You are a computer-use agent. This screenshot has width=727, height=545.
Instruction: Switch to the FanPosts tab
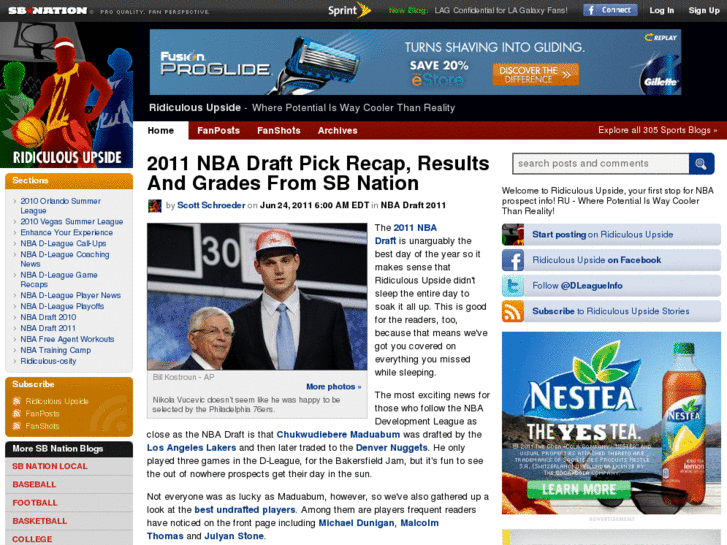pyautogui.click(x=218, y=130)
